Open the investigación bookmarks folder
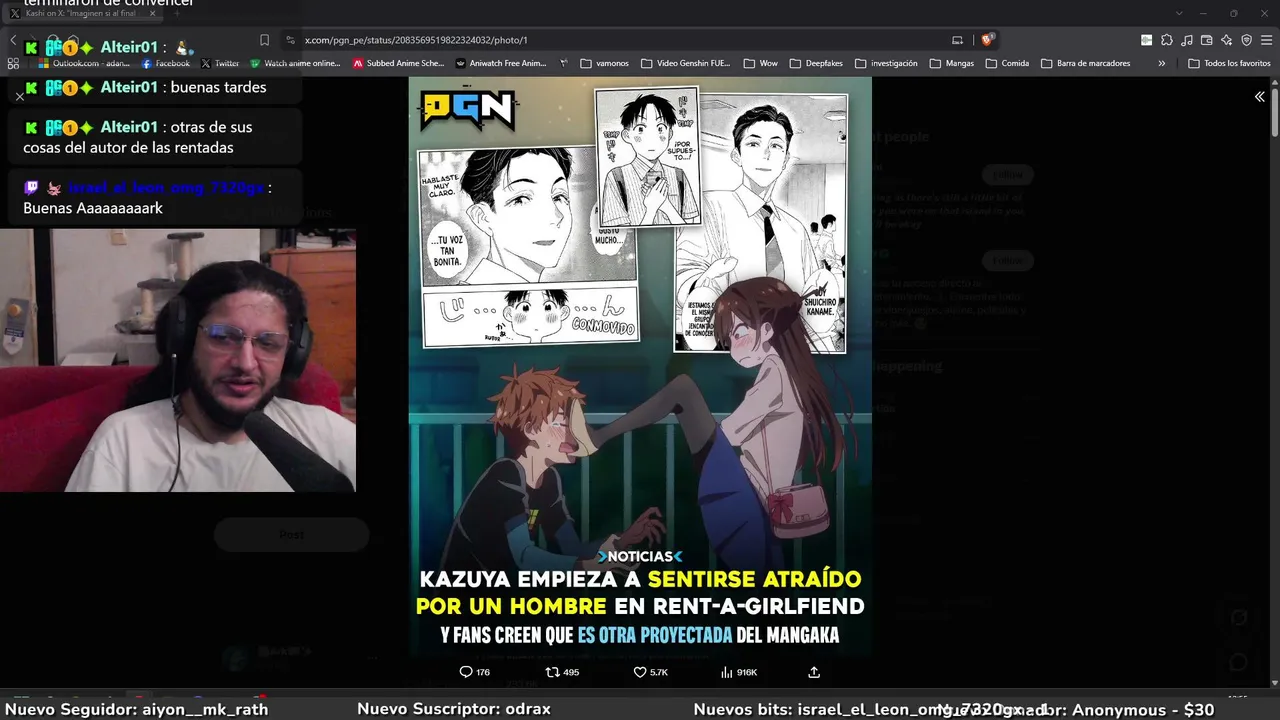The width and height of the screenshot is (1280, 720). [886, 63]
